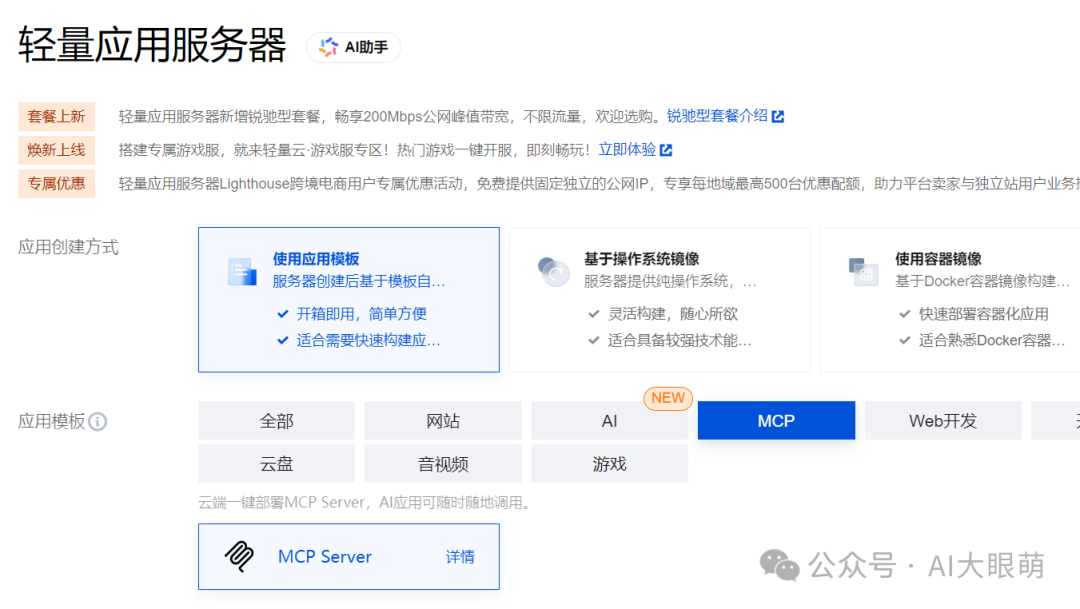Switch to the 网站 template tab
This screenshot has height=609, width=1080.
tap(443, 421)
